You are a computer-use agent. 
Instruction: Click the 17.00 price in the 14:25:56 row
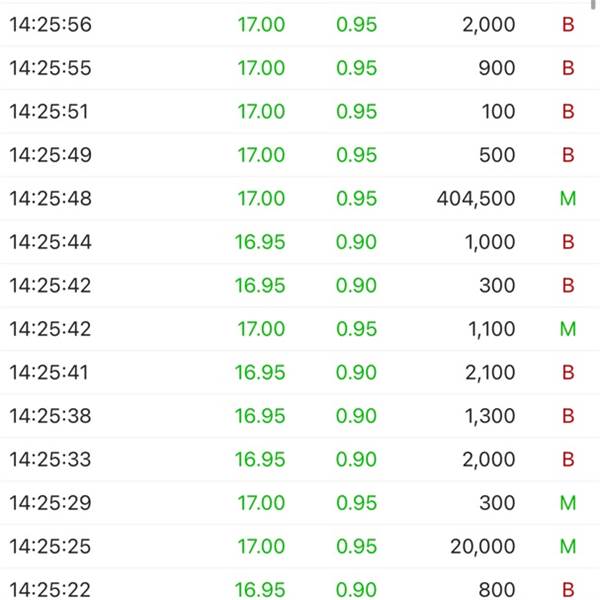(x=260, y=25)
